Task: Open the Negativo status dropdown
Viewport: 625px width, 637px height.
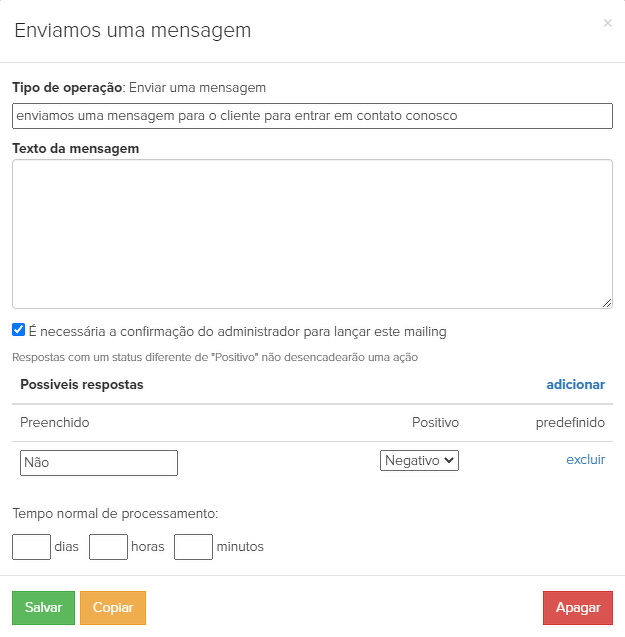Action: [419, 460]
